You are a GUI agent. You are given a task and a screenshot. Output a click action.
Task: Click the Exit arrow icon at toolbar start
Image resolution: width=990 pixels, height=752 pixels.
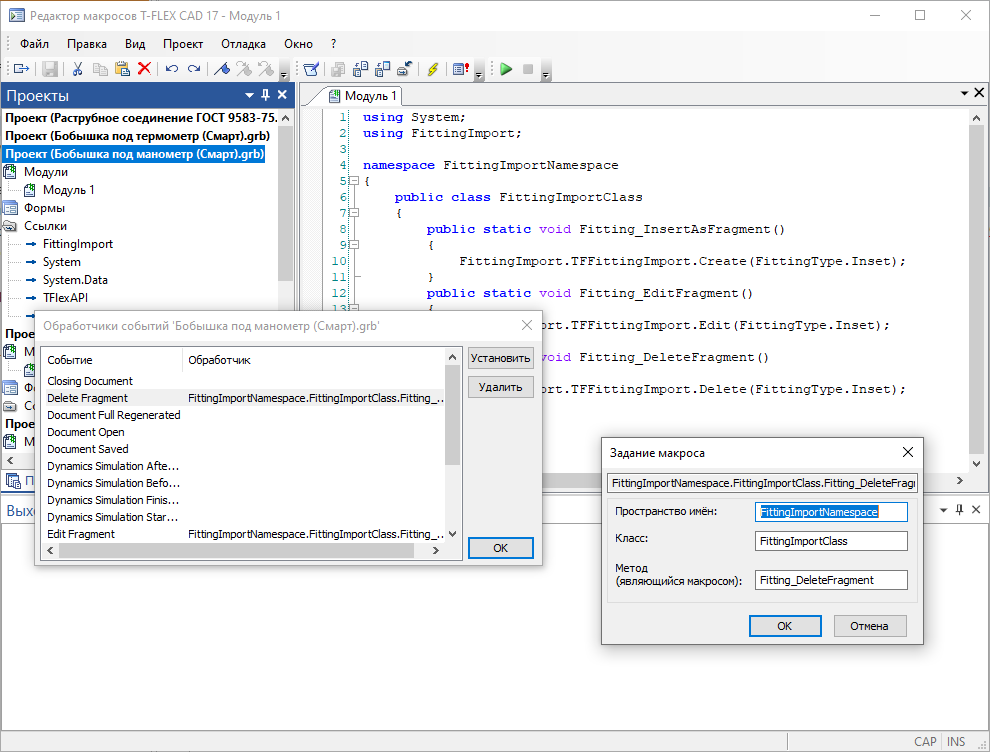[20, 69]
